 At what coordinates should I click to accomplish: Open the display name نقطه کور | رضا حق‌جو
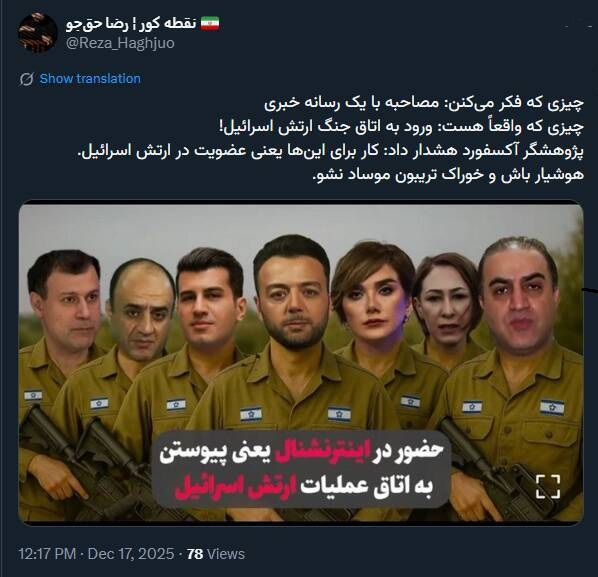[x=131, y=24]
